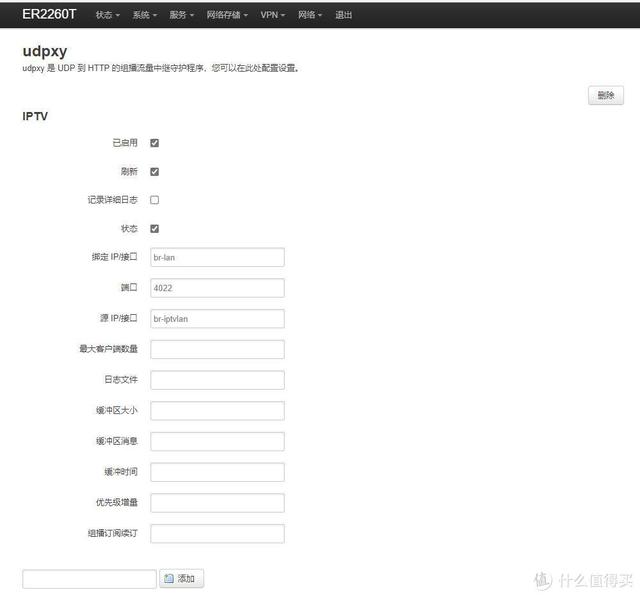Click the IPTV section heading
The width and height of the screenshot is (640, 597).
(35, 116)
